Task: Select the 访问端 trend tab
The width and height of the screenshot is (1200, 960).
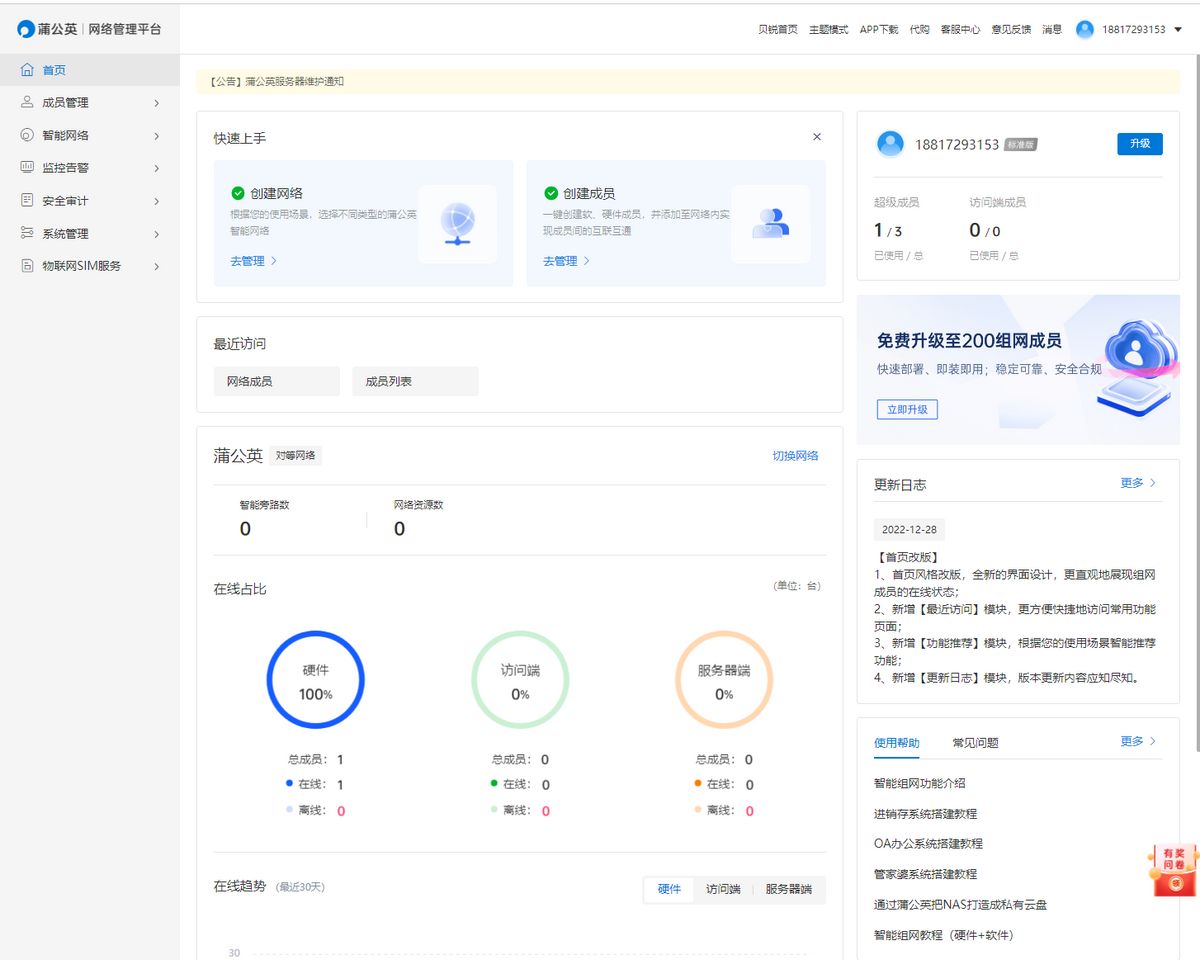Action: (x=723, y=889)
